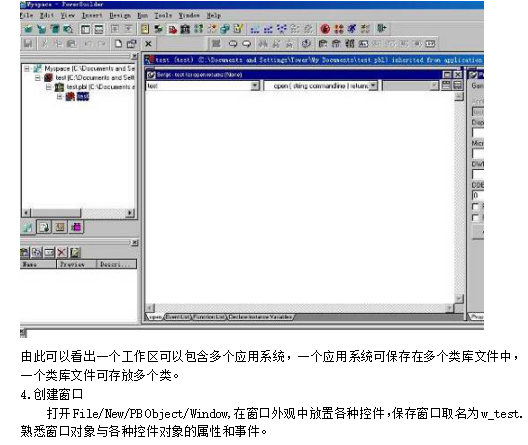Collapse the Myspace workspace tree node
This screenshot has height=445, width=528.
point(27,69)
